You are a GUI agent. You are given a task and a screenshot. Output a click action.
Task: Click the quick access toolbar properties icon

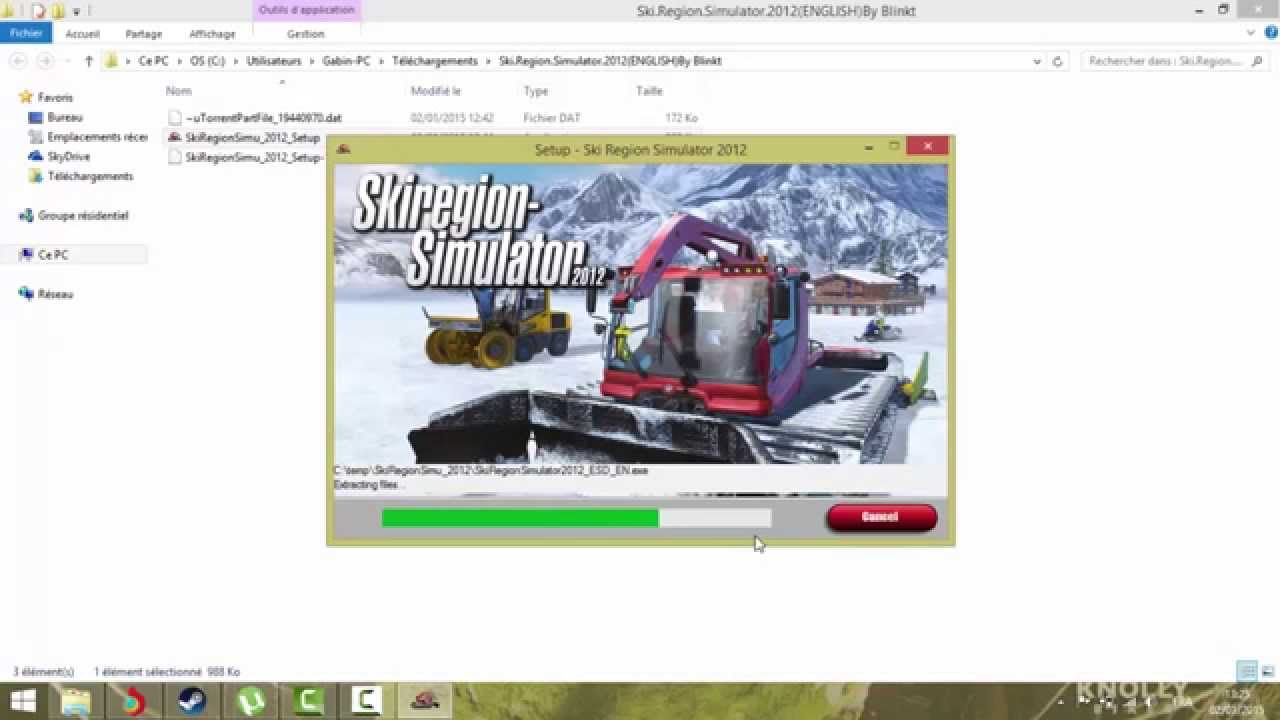tap(39, 11)
